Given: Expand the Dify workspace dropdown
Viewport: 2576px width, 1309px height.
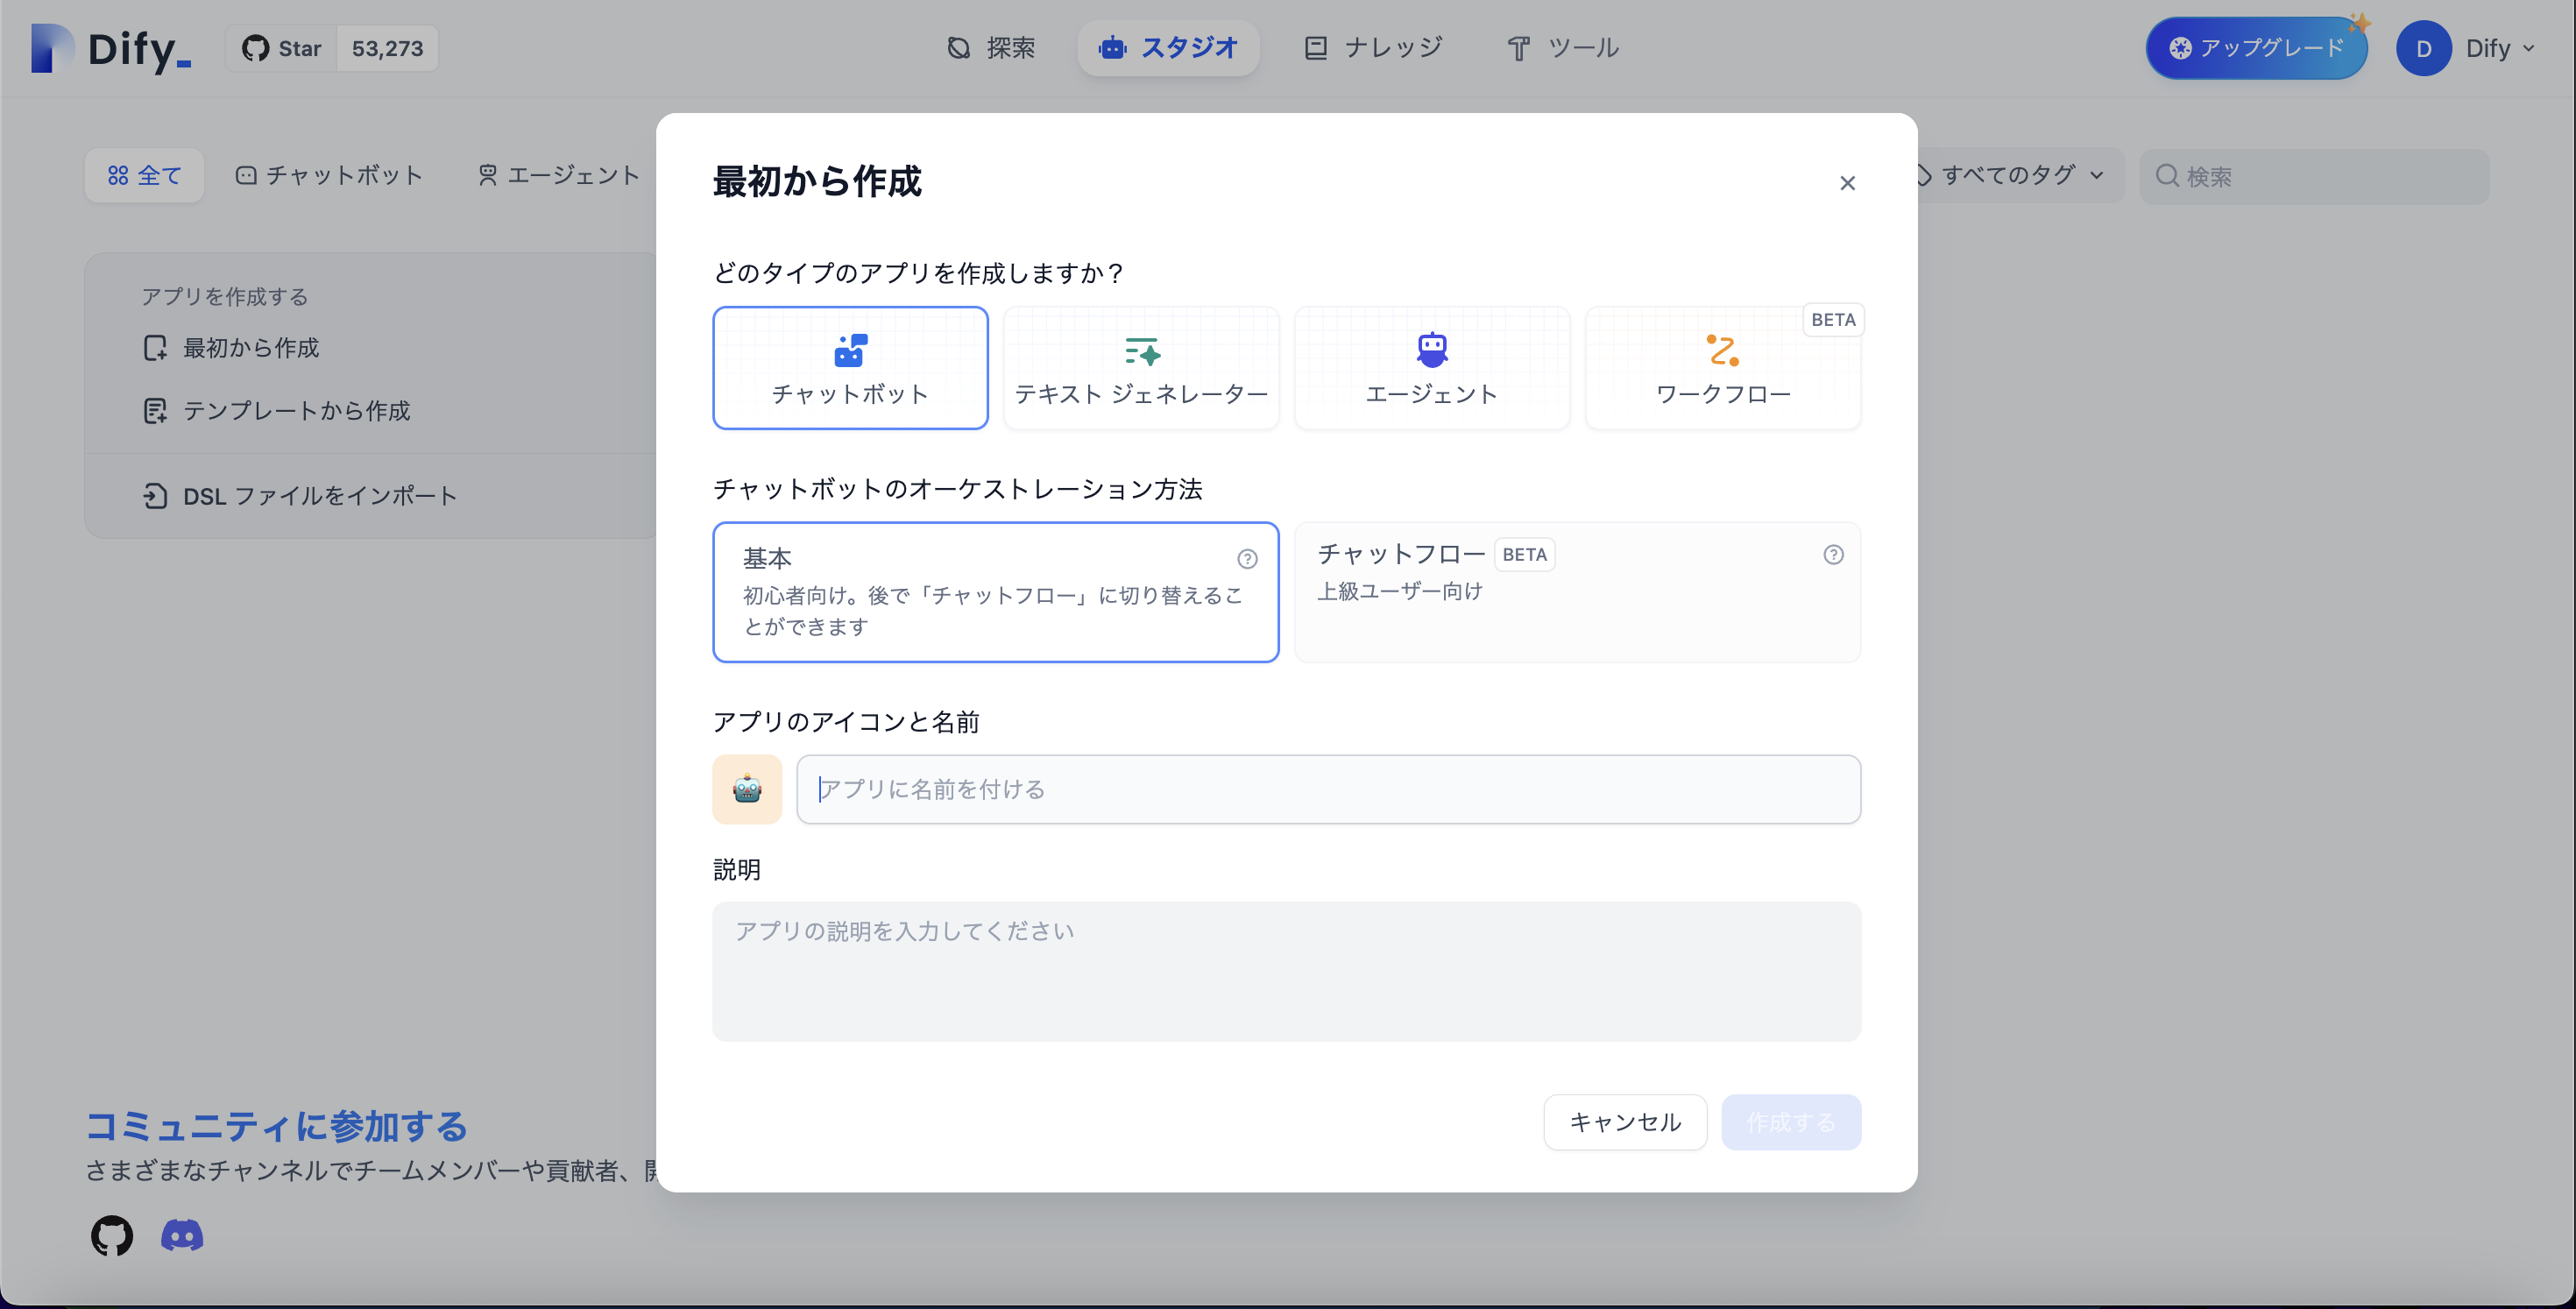Looking at the screenshot, I should point(2497,47).
